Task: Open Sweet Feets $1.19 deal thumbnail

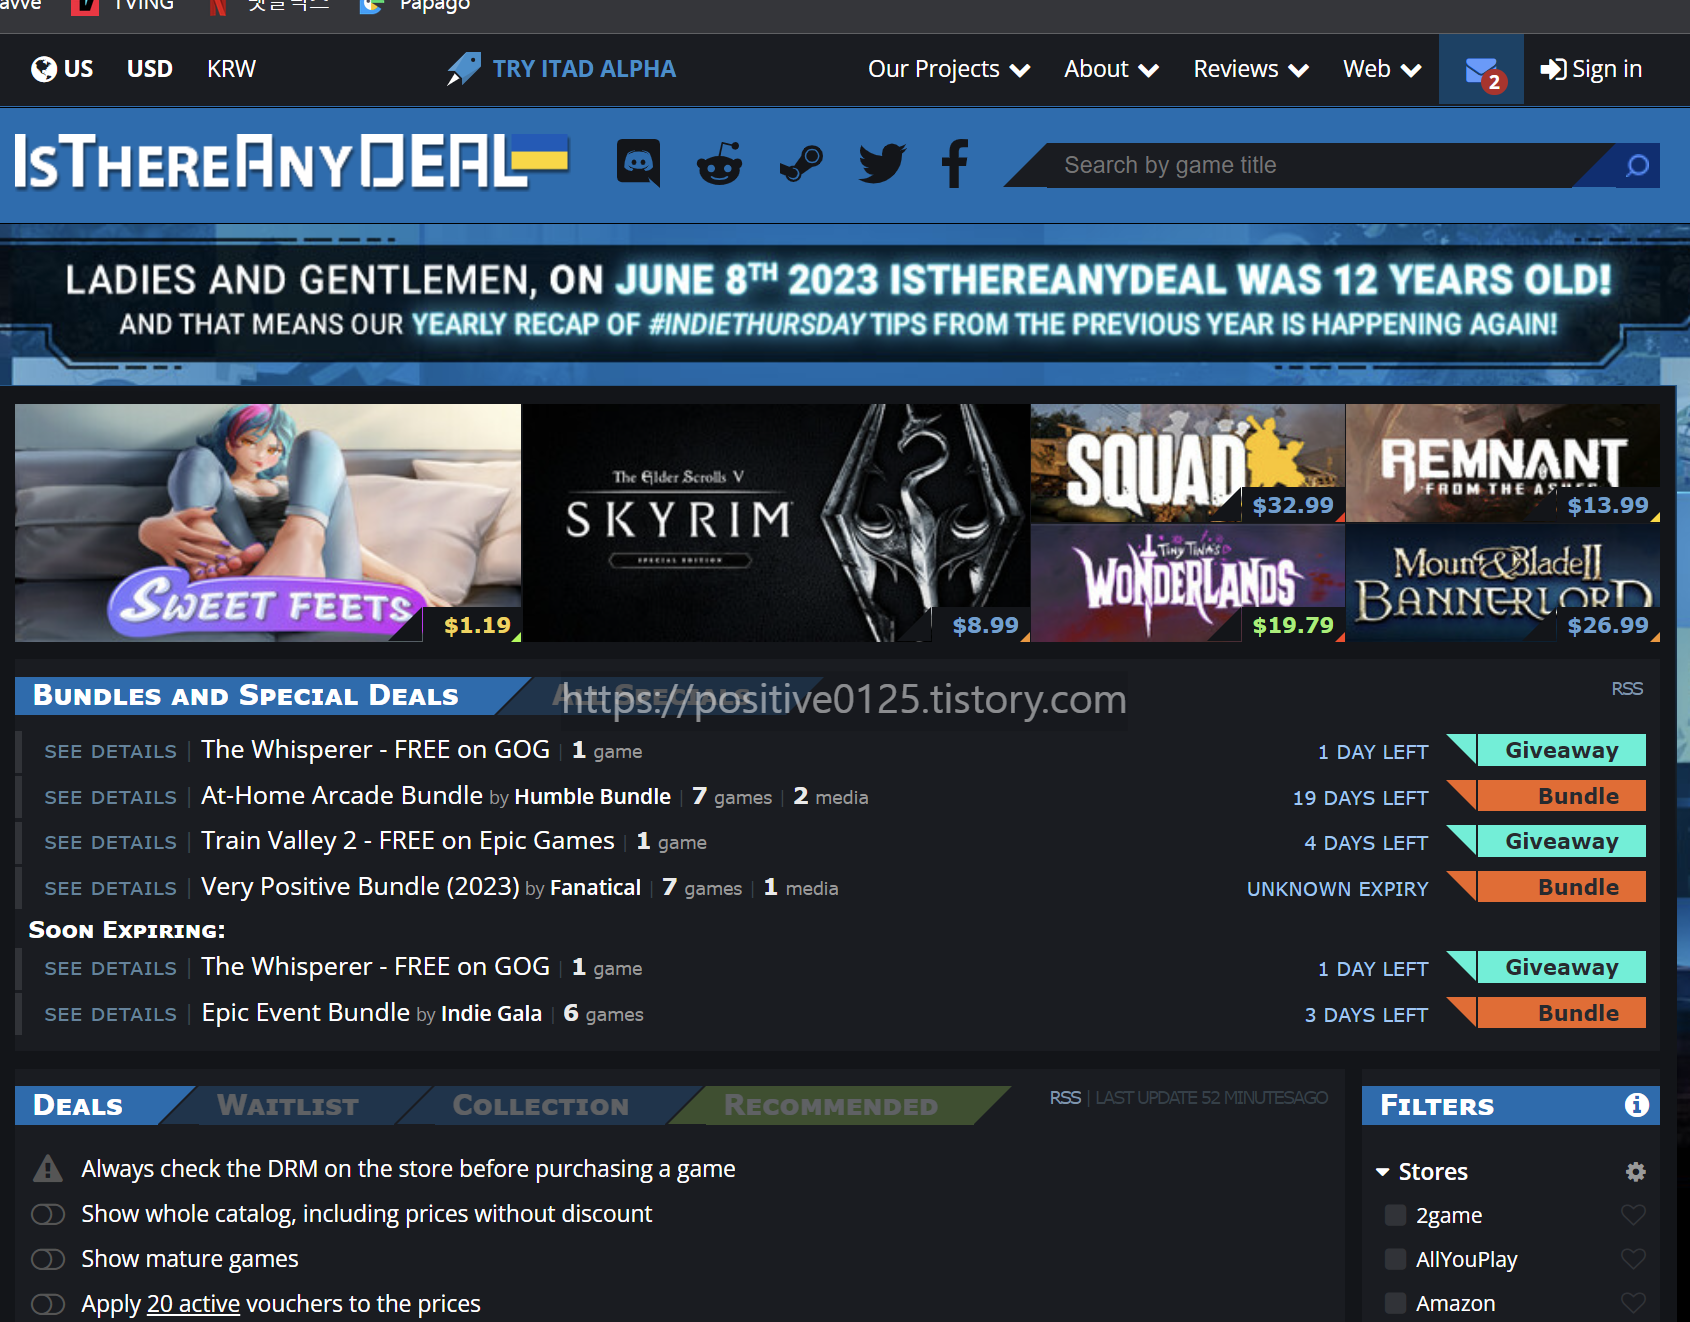Action: click(x=268, y=523)
